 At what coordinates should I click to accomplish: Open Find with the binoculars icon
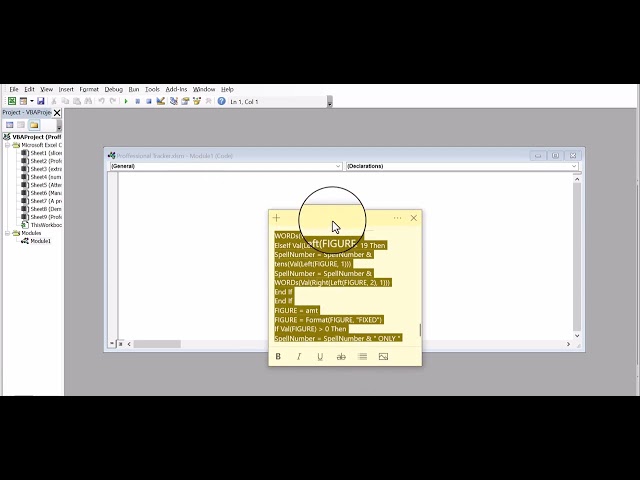[88, 101]
